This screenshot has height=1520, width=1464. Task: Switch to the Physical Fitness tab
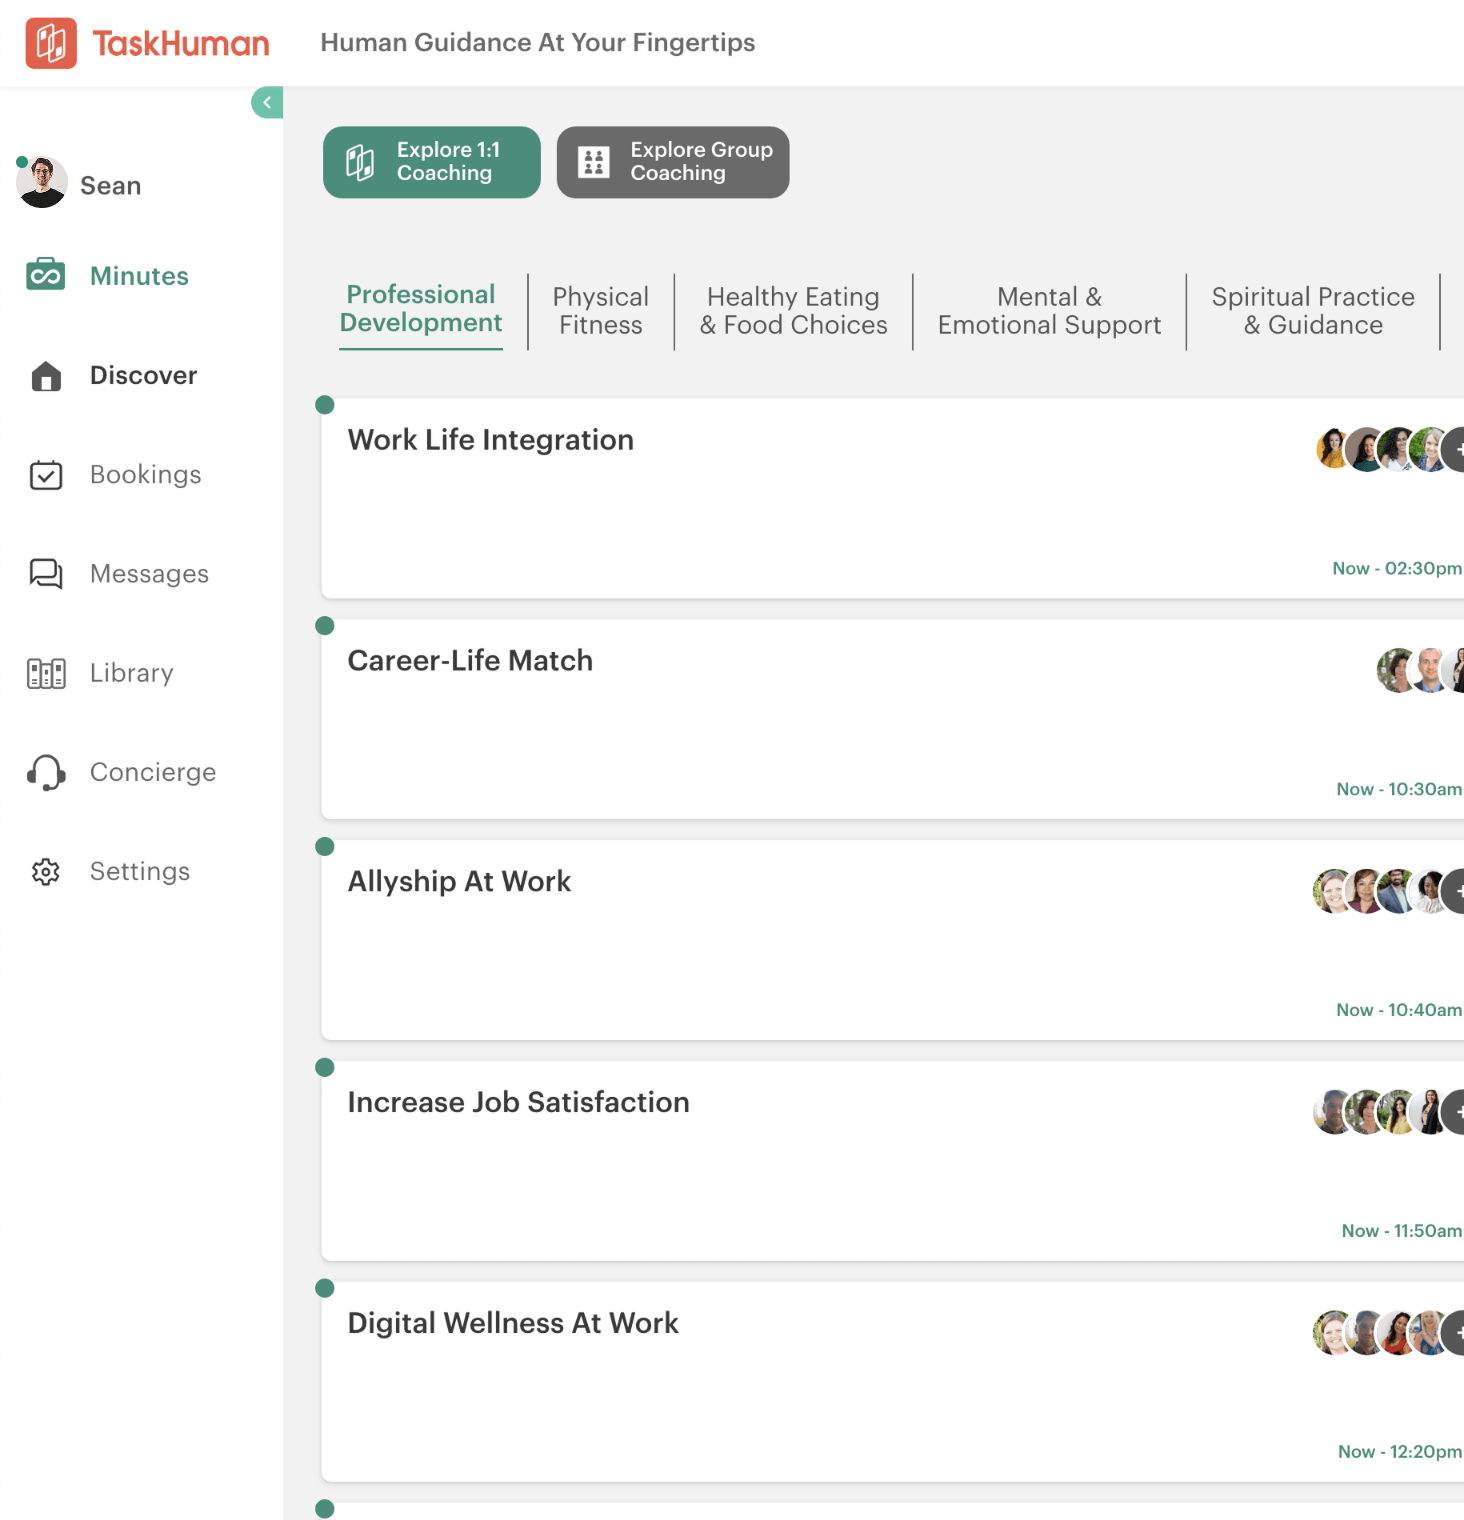tap(601, 311)
